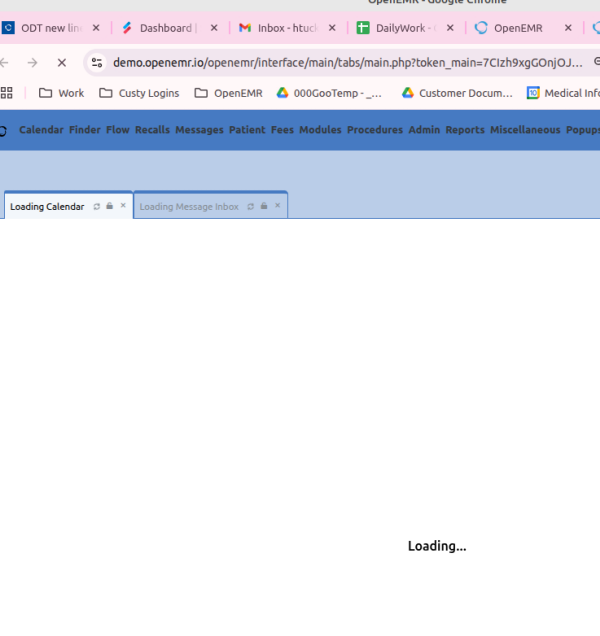Screen dimensions: 600x636
Task: Switch to the Inbox Gmail browser tab
Action: [x=279, y=28]
